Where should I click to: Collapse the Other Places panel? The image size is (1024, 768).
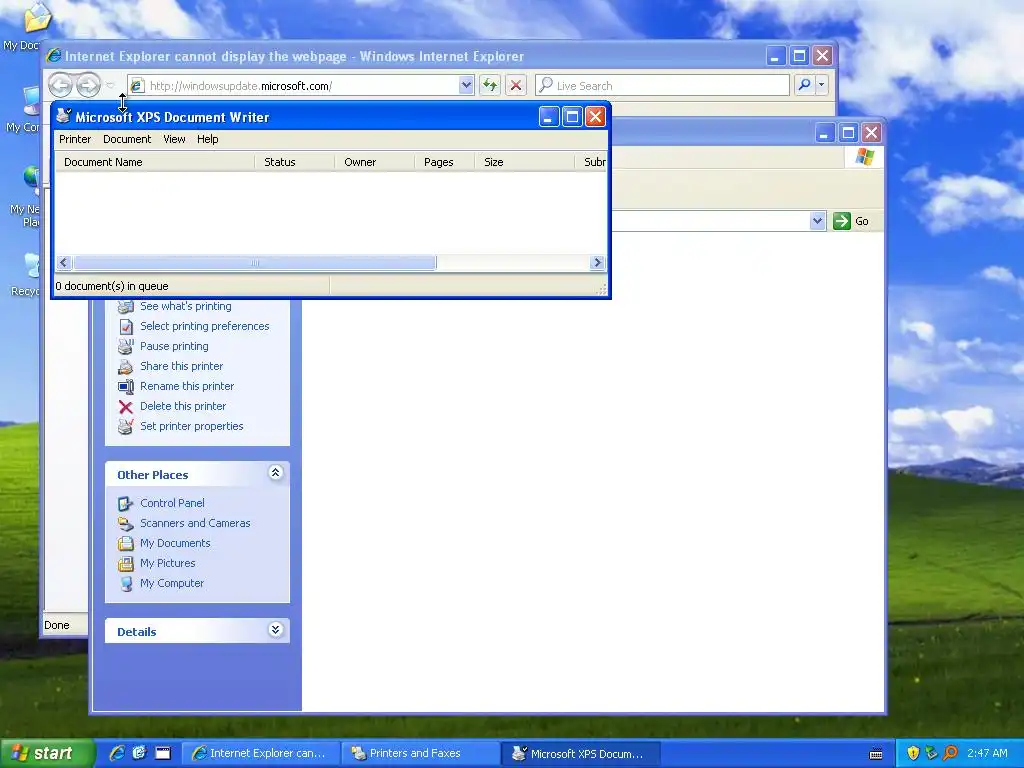click(x=276, y=473)
